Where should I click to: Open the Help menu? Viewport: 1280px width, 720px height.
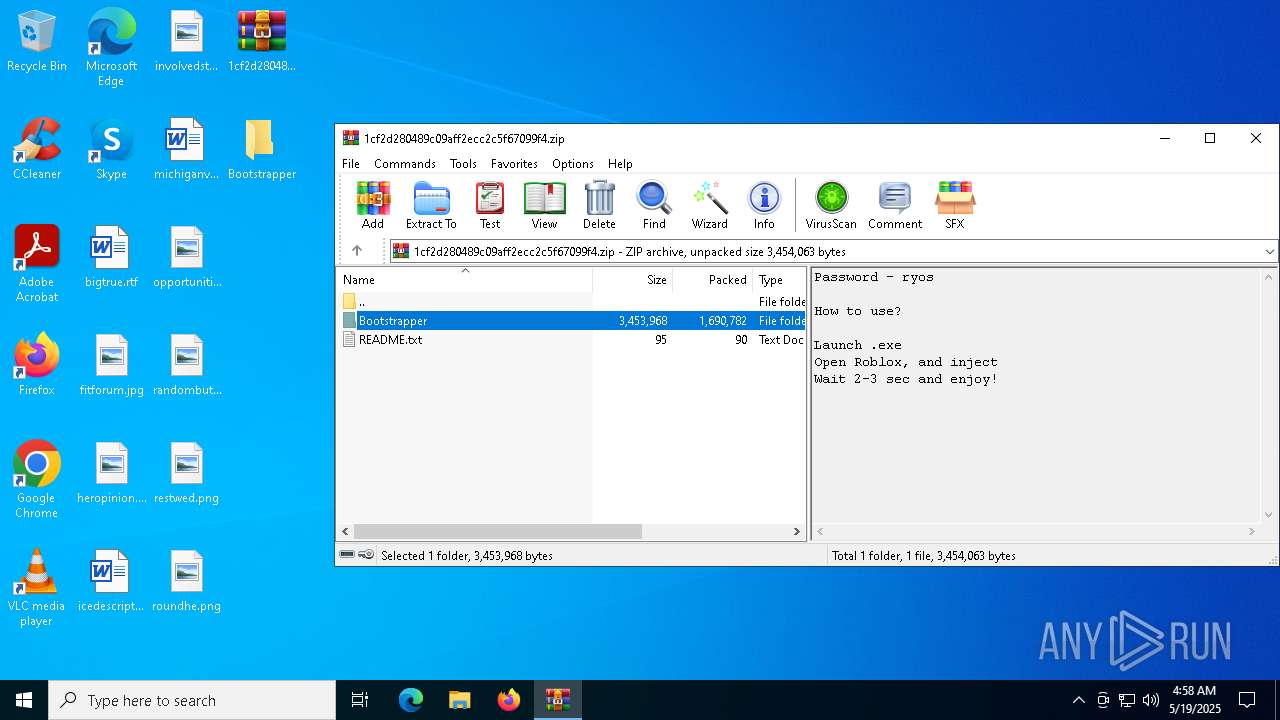[x=620, y=163]
